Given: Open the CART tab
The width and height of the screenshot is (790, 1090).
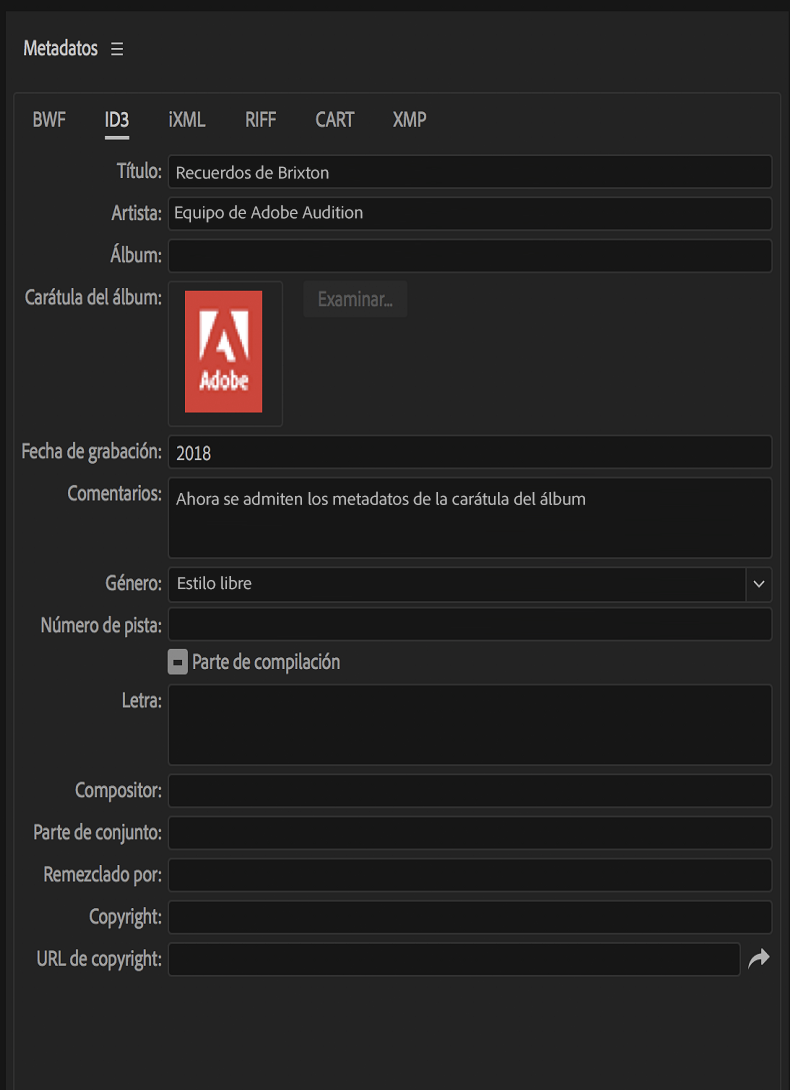Looking at the screenshot, I should (x=334, y=119).
